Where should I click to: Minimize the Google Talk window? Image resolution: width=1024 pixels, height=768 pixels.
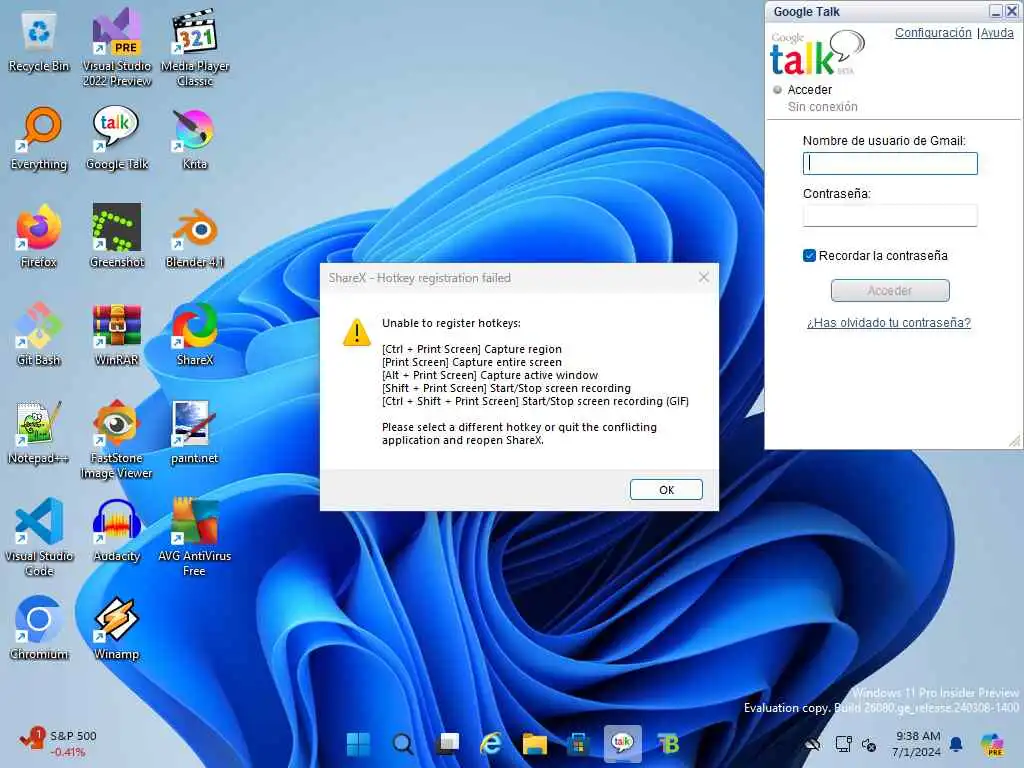click(x=995, y=11)
